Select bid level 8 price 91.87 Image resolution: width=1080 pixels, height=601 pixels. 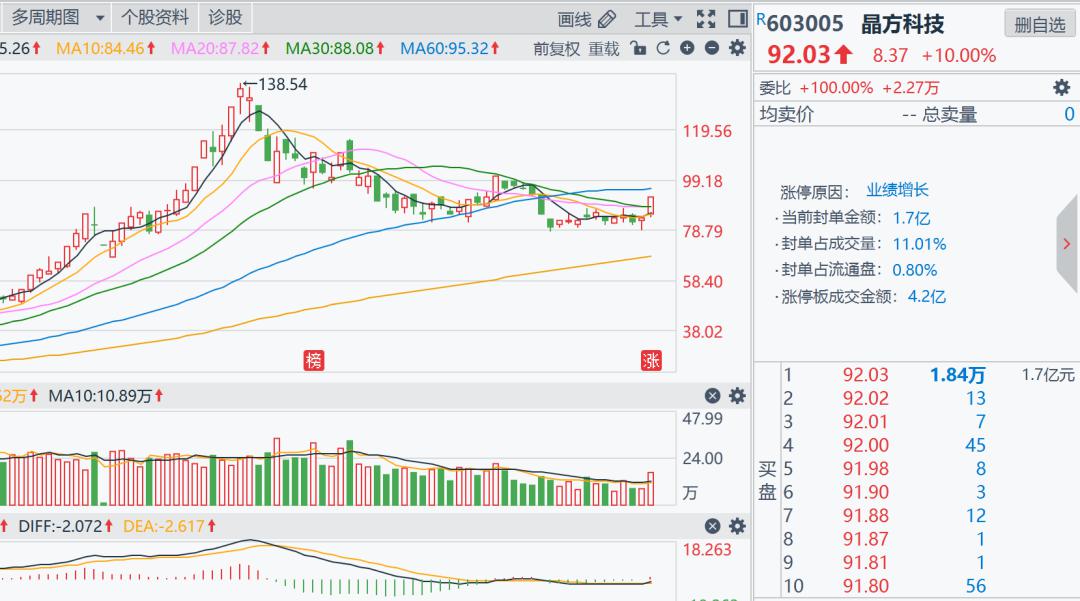[866, 538]
